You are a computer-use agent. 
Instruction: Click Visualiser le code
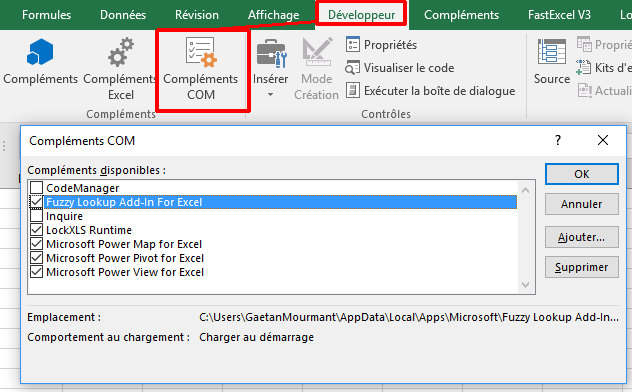point(399,68)
